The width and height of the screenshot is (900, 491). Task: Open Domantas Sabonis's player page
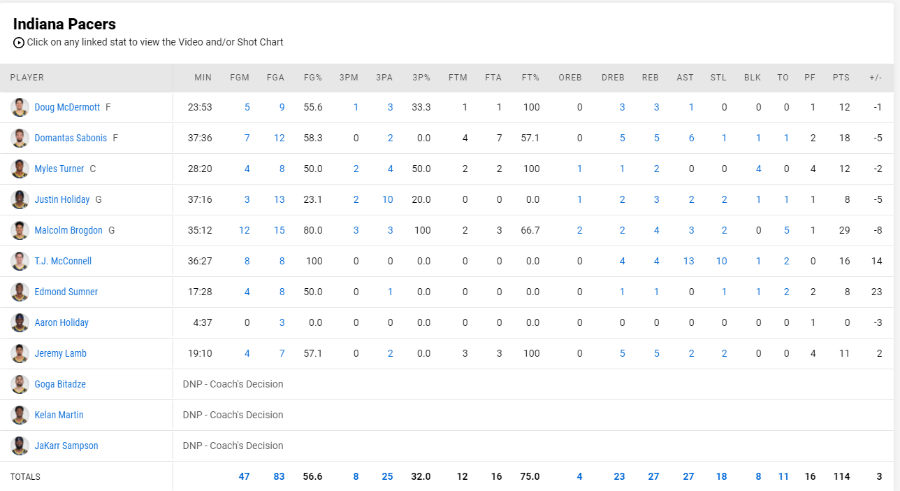click(71, 138)
